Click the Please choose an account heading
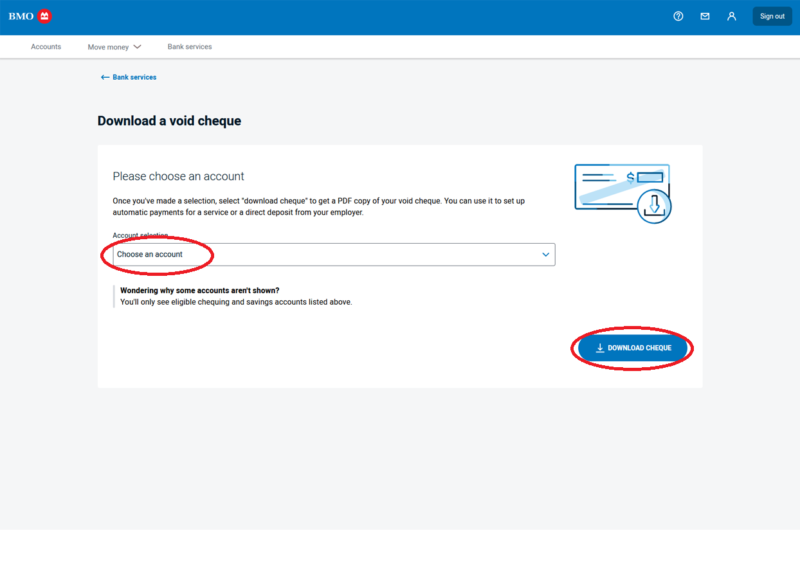The height and width of the screenshot is (571, 800). [178, 176]
